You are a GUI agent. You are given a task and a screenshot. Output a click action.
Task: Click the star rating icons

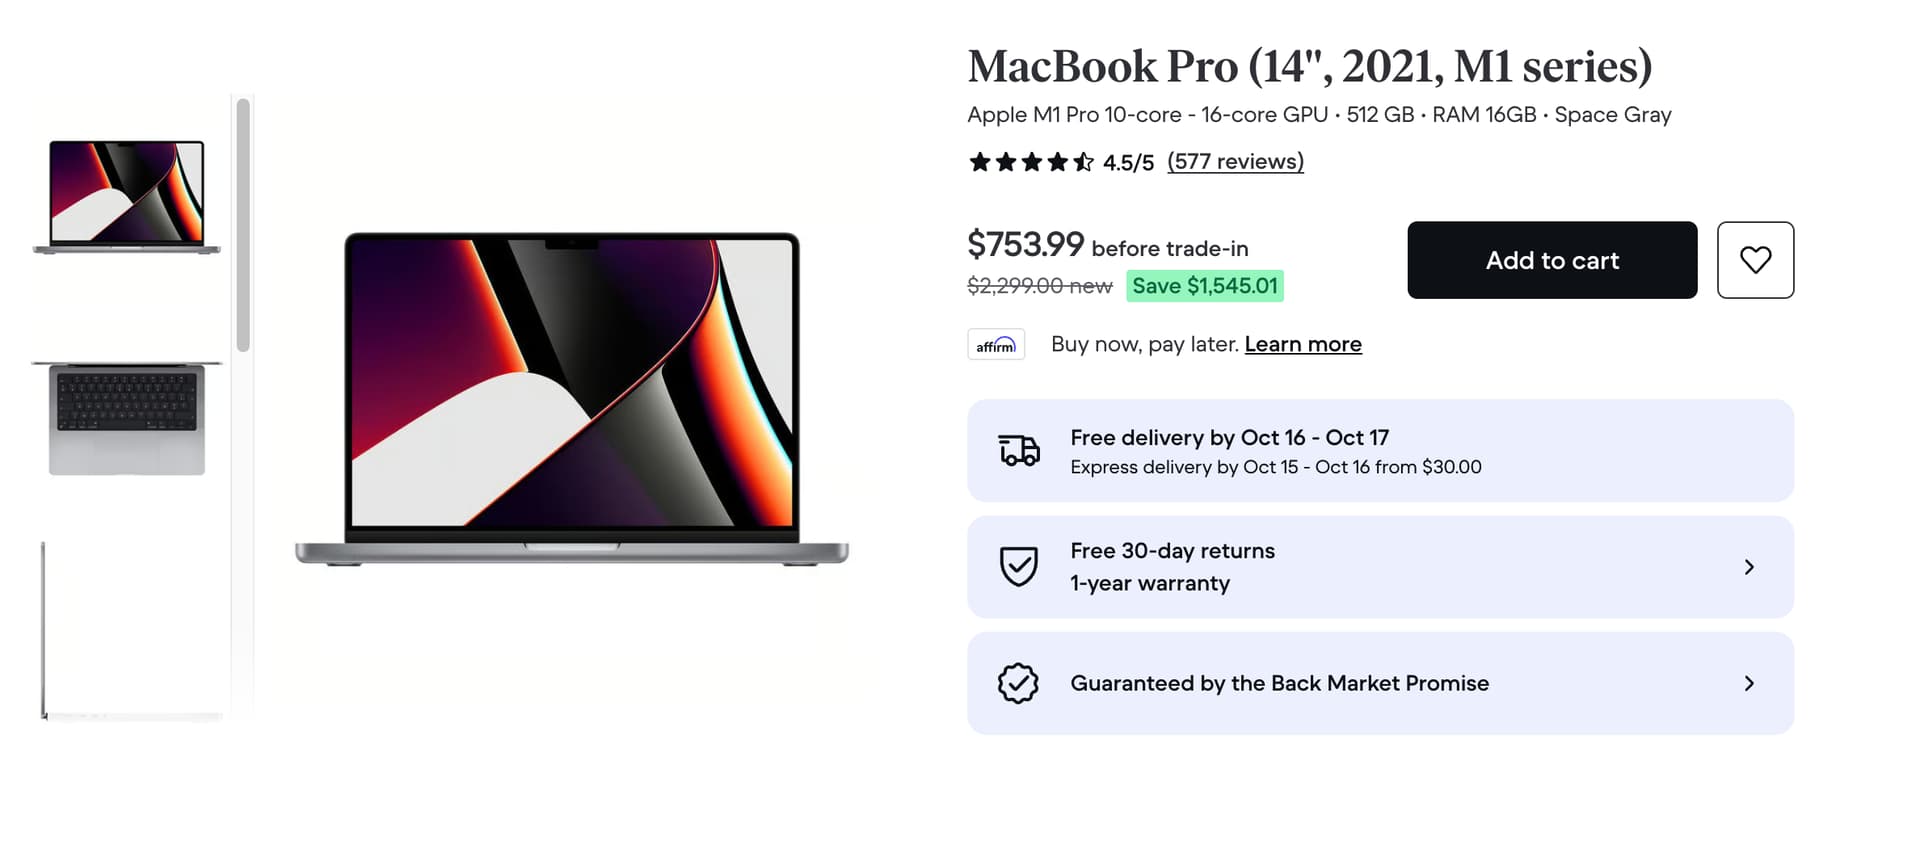point(1031,162)
